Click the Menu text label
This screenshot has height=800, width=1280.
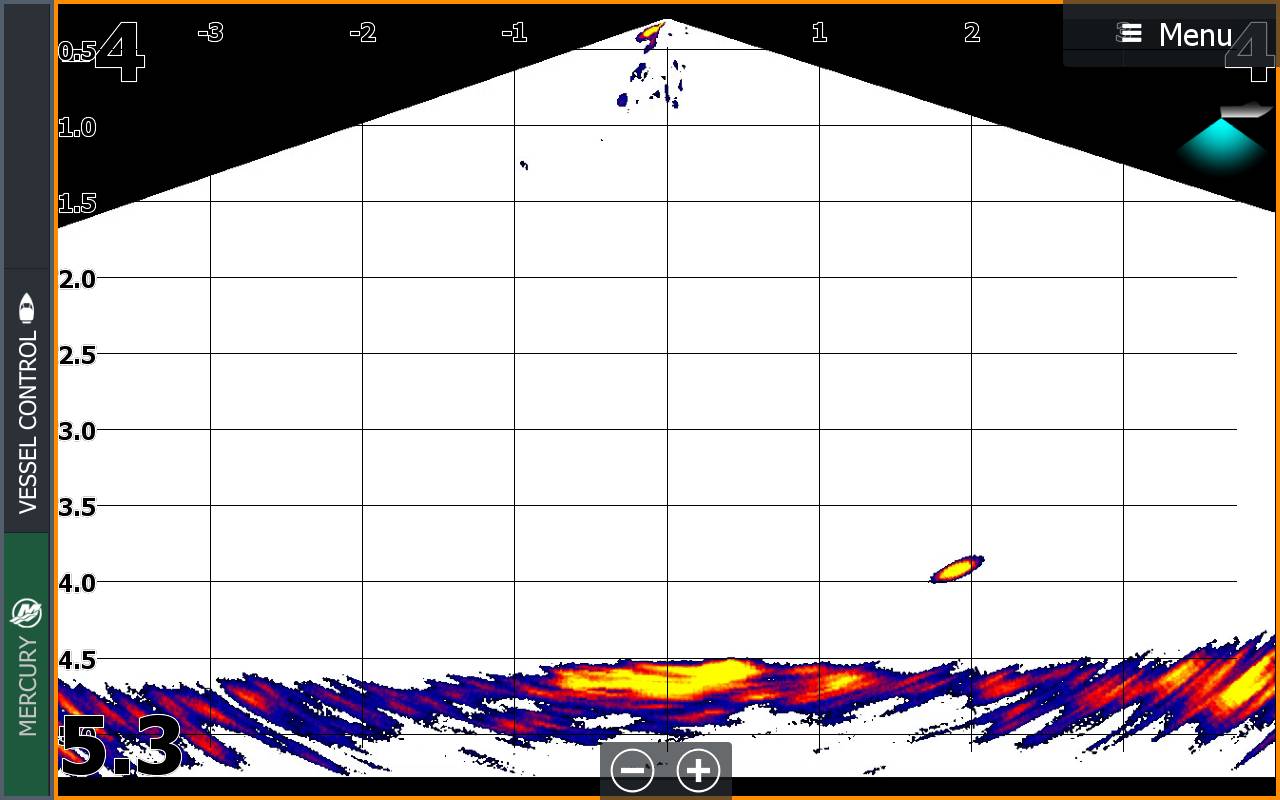1194,35
